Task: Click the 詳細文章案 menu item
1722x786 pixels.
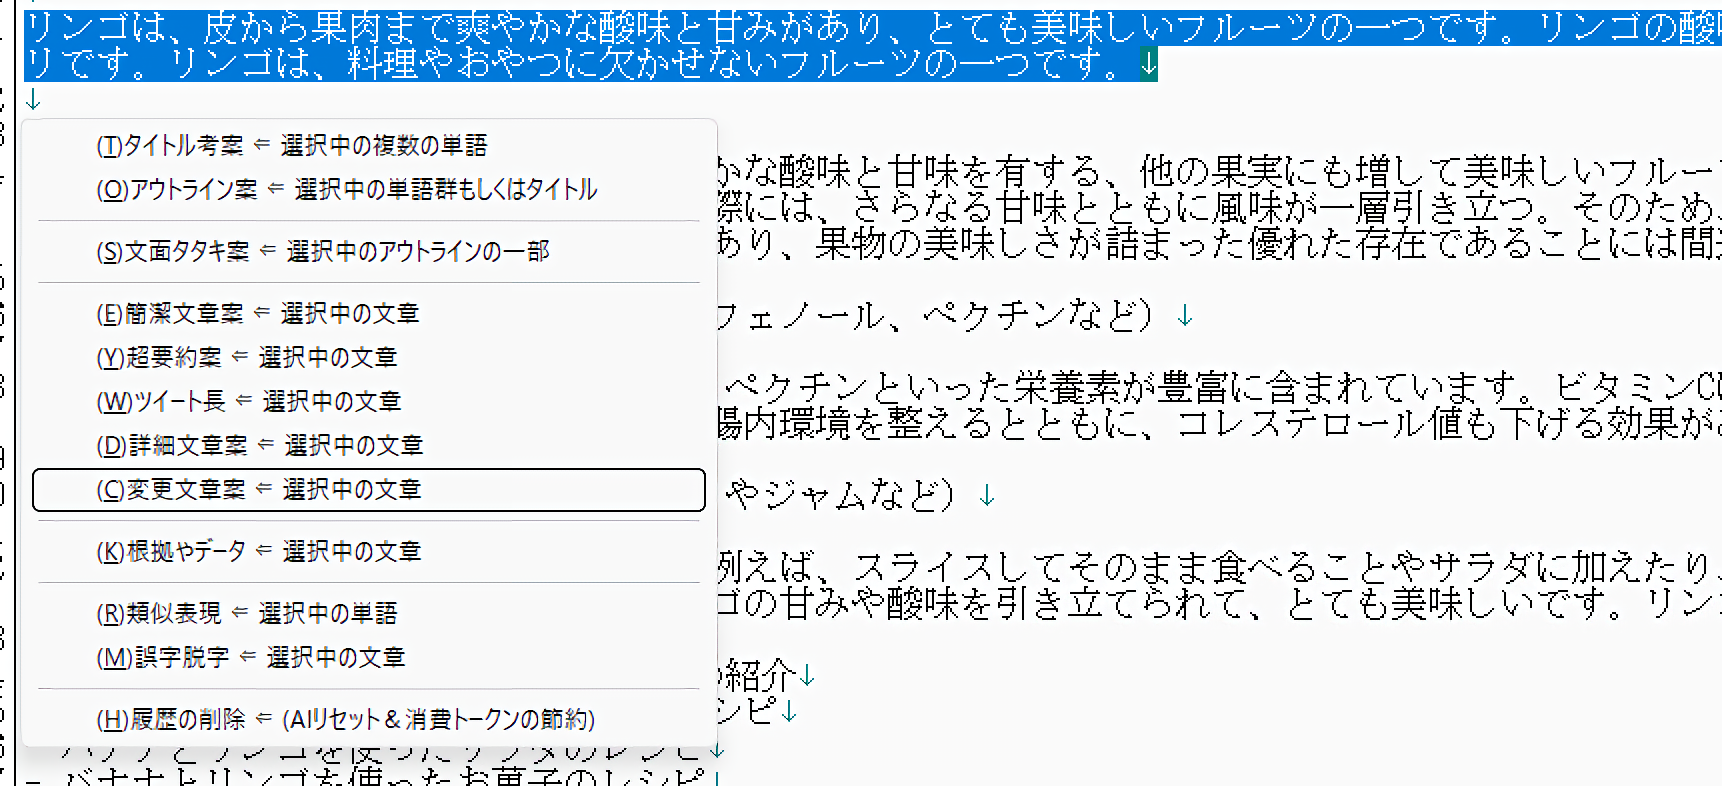Action: pyautogui.click(x=259, y=446)
